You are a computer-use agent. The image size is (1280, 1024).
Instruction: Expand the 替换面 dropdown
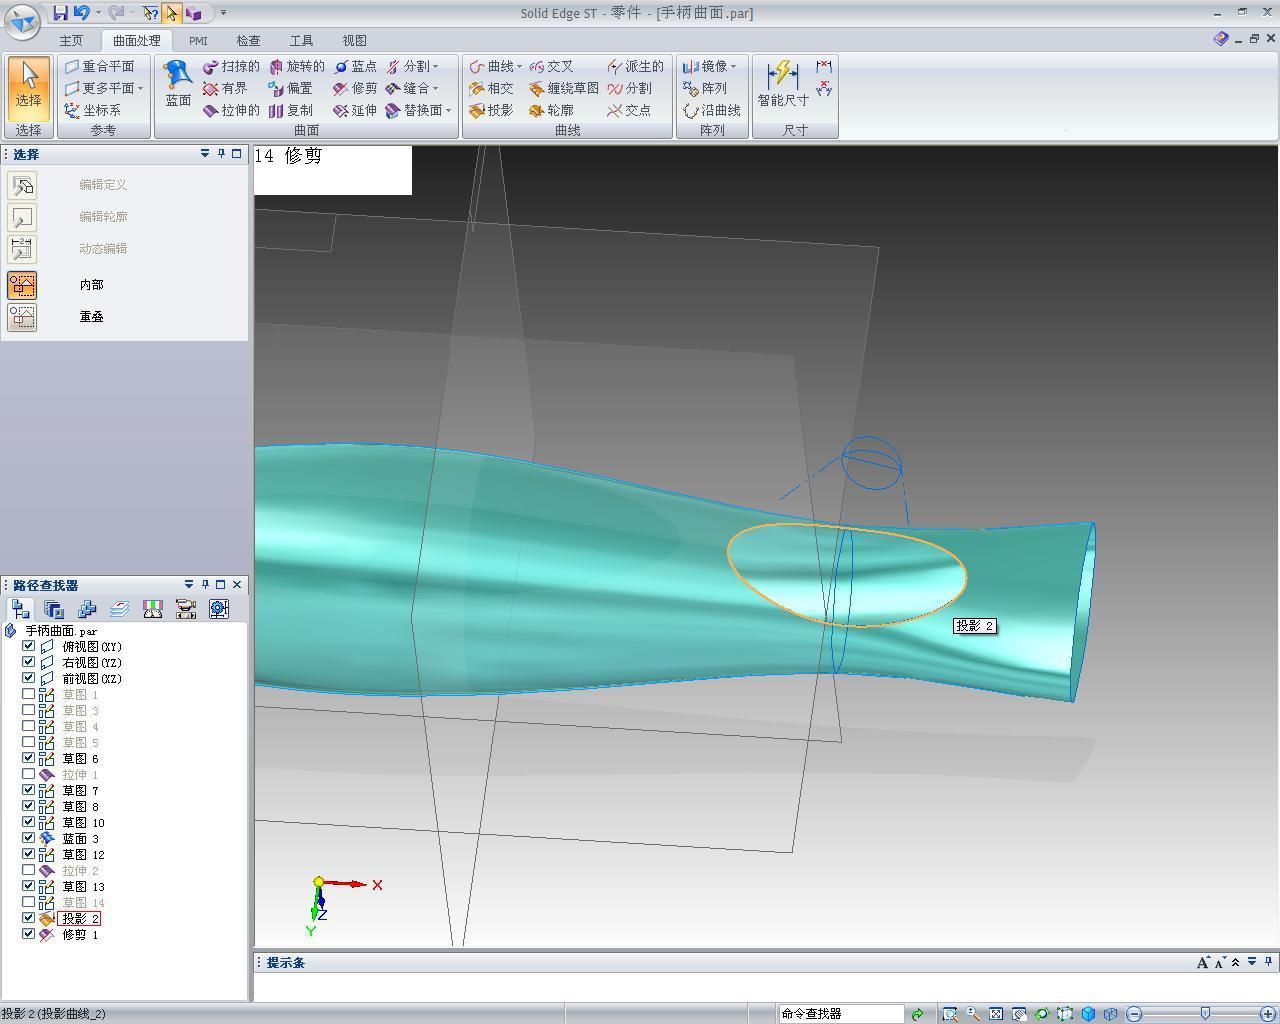448,110
